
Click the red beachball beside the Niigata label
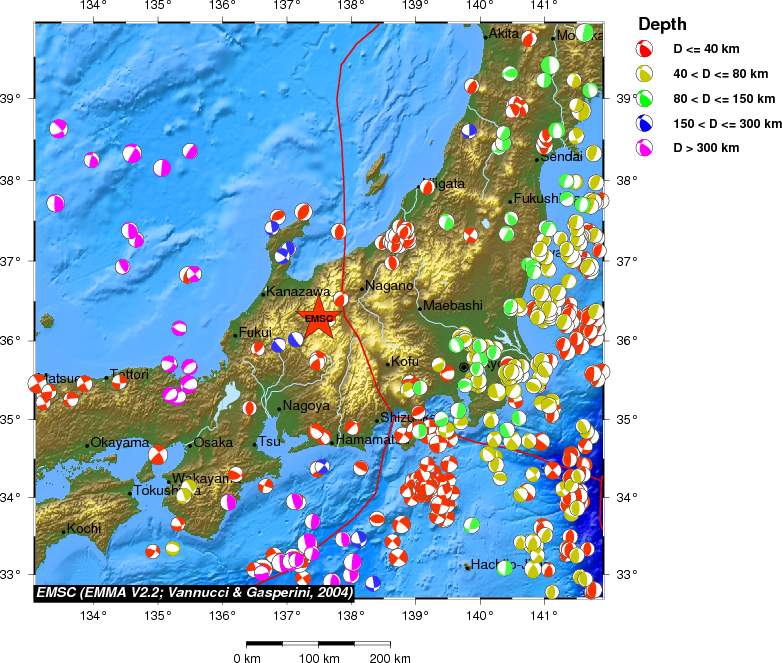(x=427, y=187)
